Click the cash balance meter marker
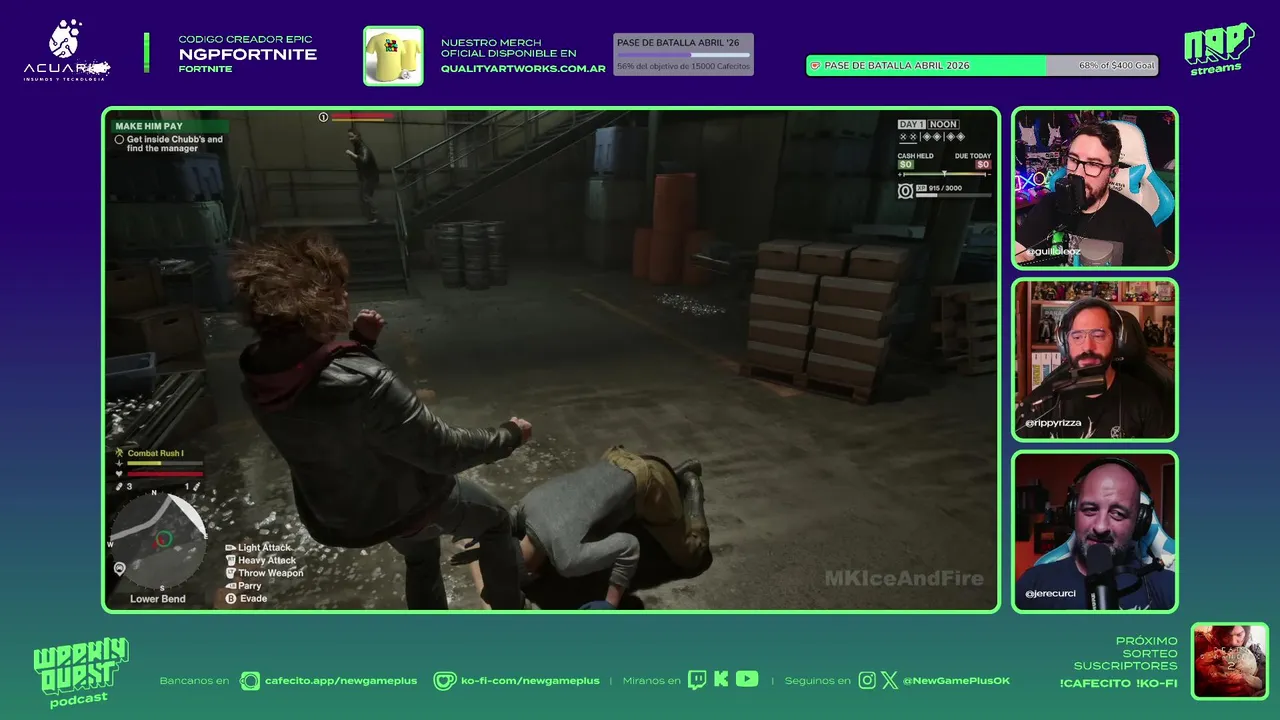The image size is (1280, 720). coord(944,174)
